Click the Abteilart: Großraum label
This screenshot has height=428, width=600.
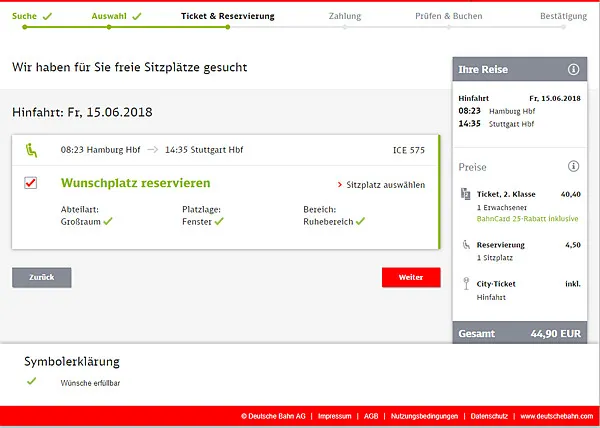87,216
